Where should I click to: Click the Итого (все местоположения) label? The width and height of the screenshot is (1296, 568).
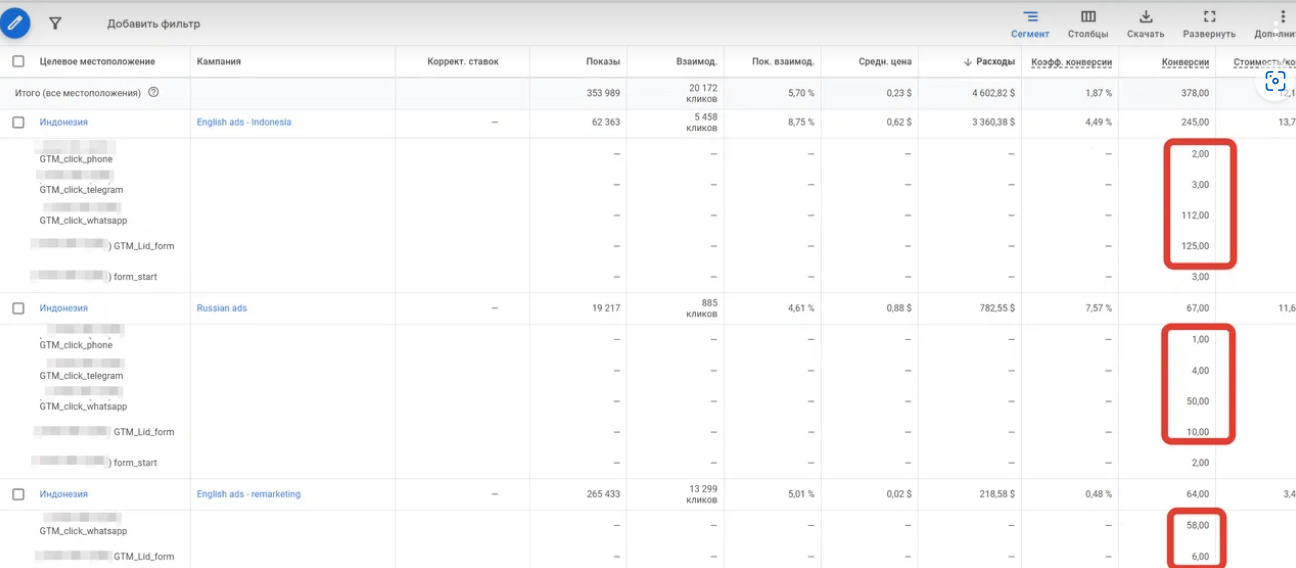[77, 93]
